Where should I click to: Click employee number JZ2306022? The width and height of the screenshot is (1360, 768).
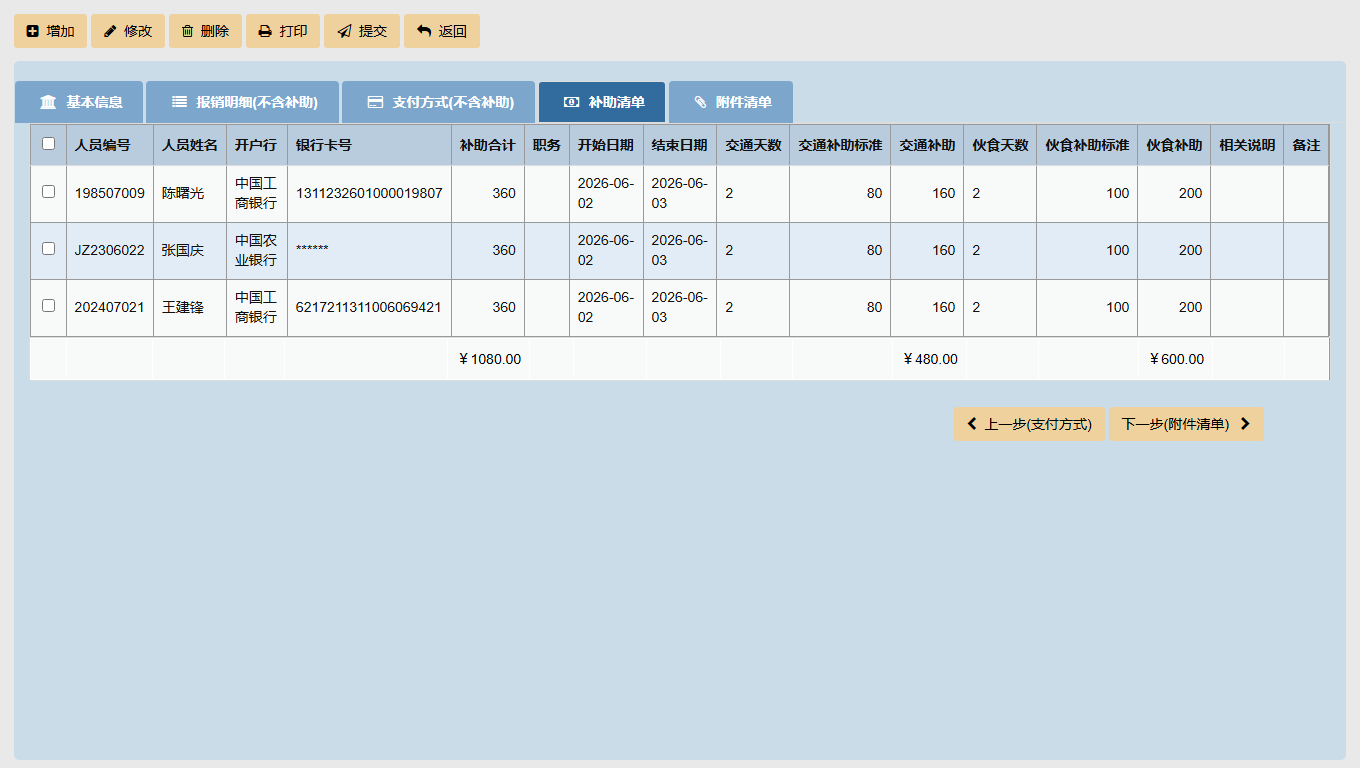(x=109, y=250)
